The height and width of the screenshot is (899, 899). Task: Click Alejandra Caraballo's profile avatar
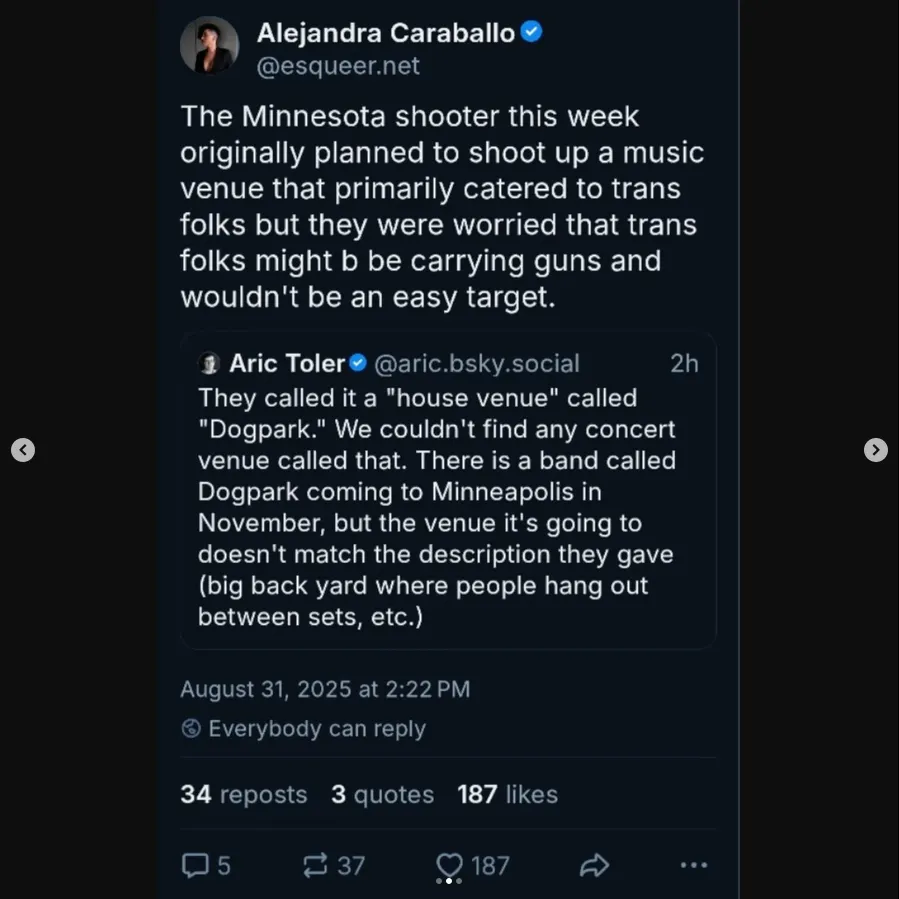tap(209, 46)
